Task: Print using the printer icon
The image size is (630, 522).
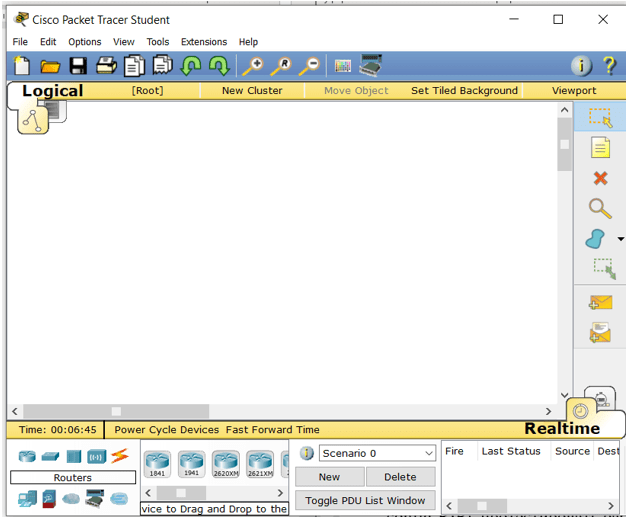Action: [x=106, y=66]
